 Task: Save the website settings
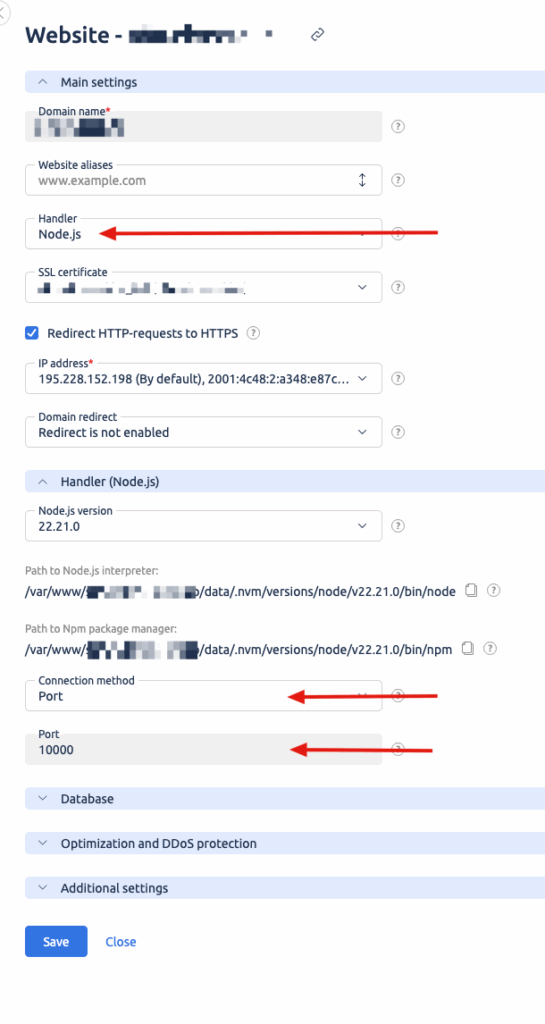tap(56, 941)
